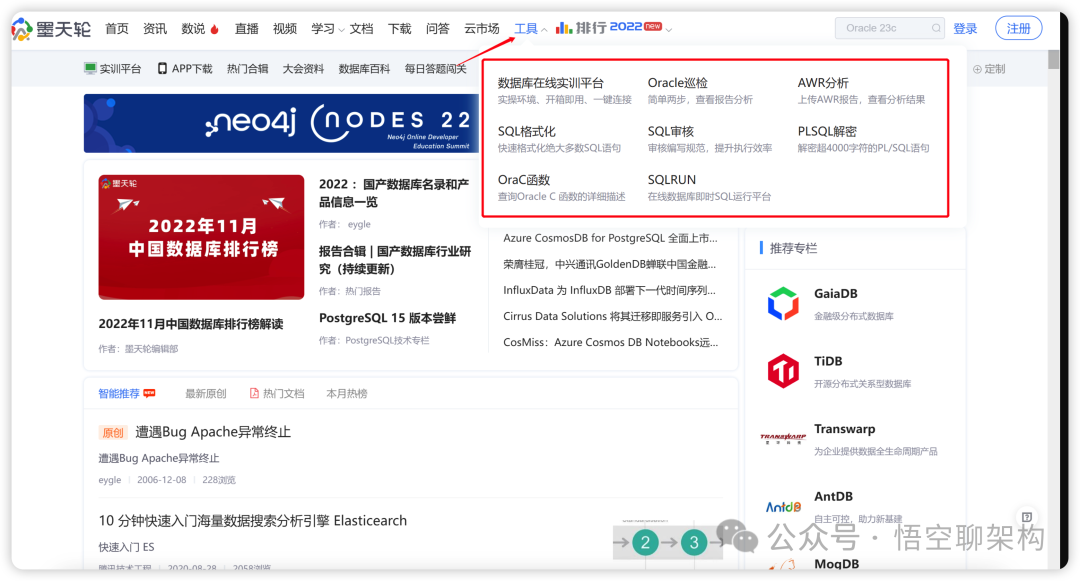Open the SQL格式化 tool

[527, 133]
